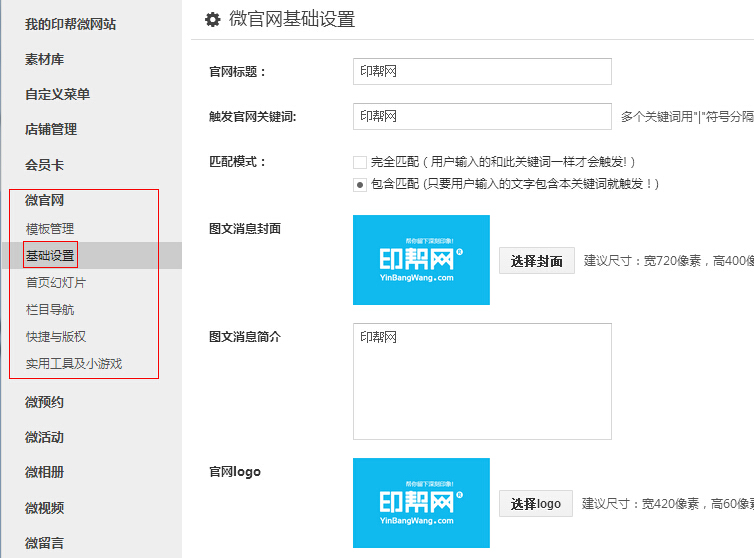
Task: Click the 官网logo preview image
Action: point(421,503)
